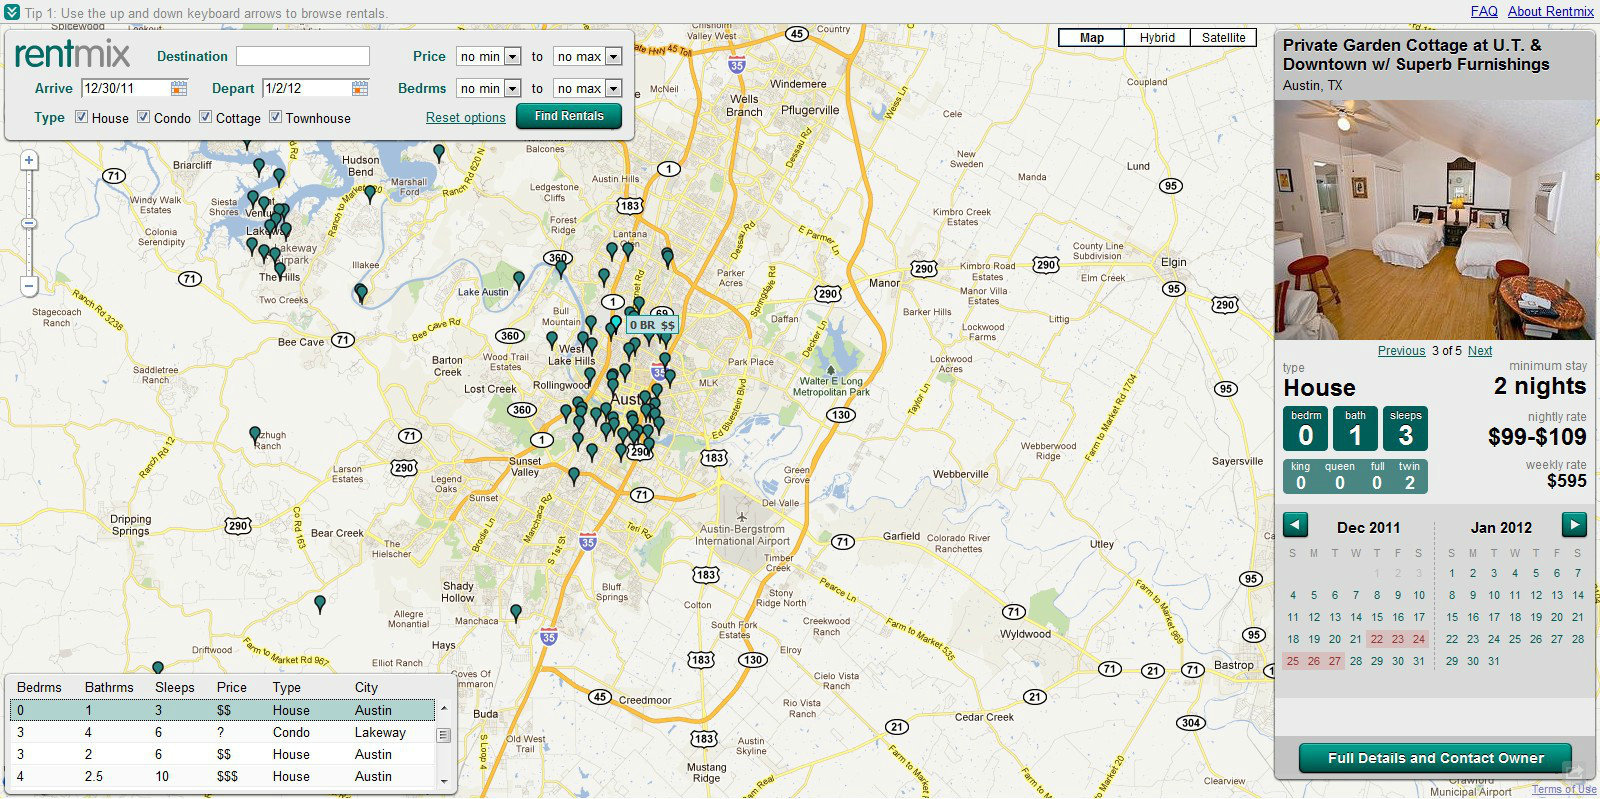This screenshot has height=799, width=1600.
Task: Open the Depart date calendar picker
Action: 359,88
